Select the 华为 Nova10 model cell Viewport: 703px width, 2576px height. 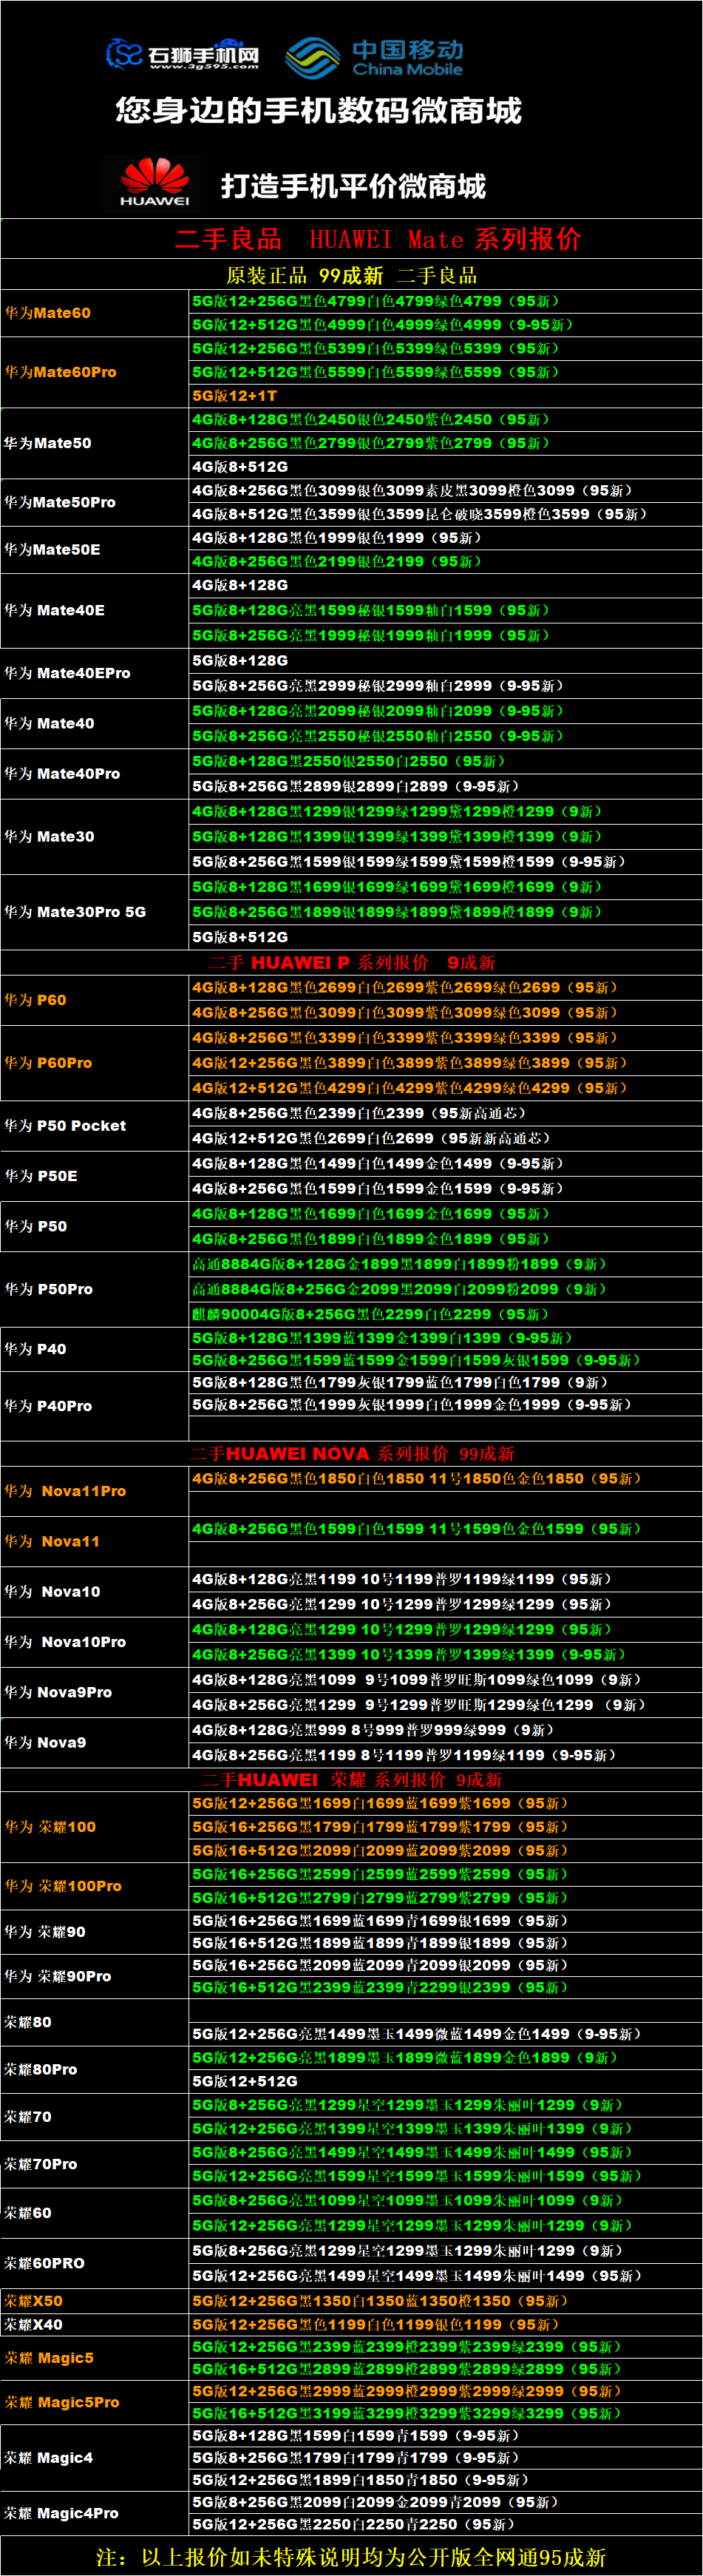(95, 1591)
